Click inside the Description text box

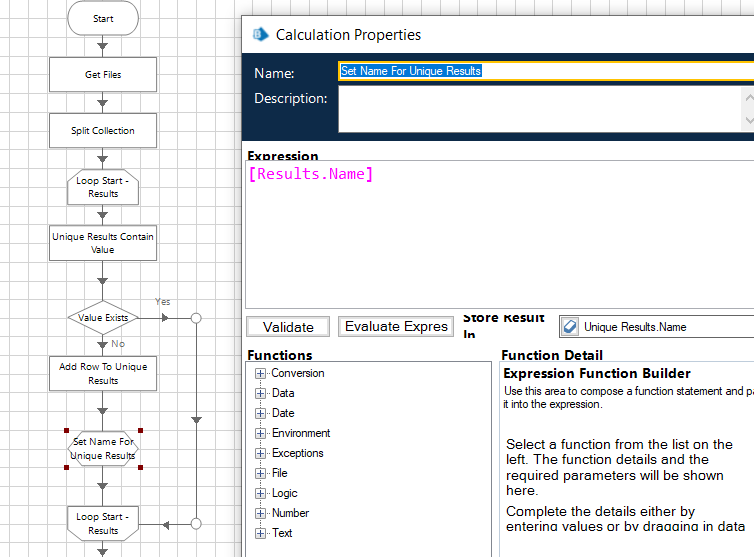[x=540, y=109]
